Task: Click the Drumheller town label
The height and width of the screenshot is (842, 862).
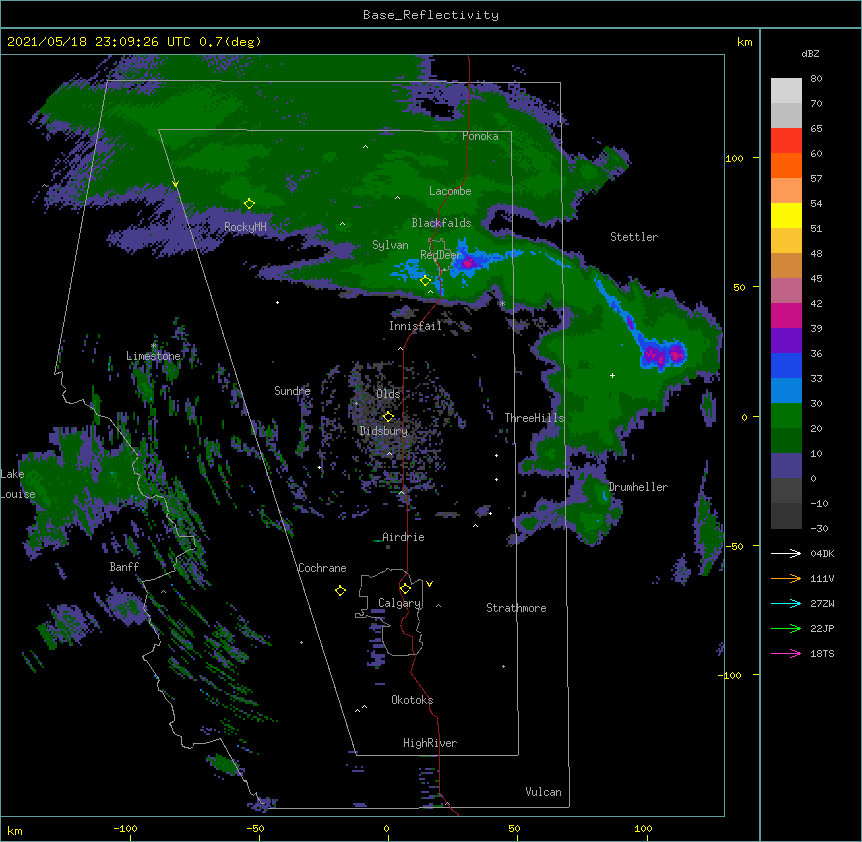Action: (638, 487)
